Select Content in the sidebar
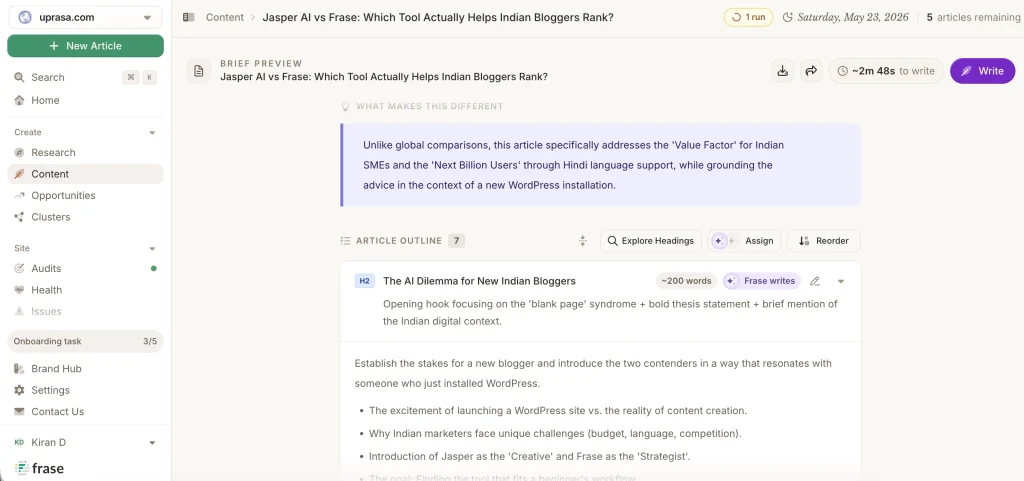 (85, 174)
